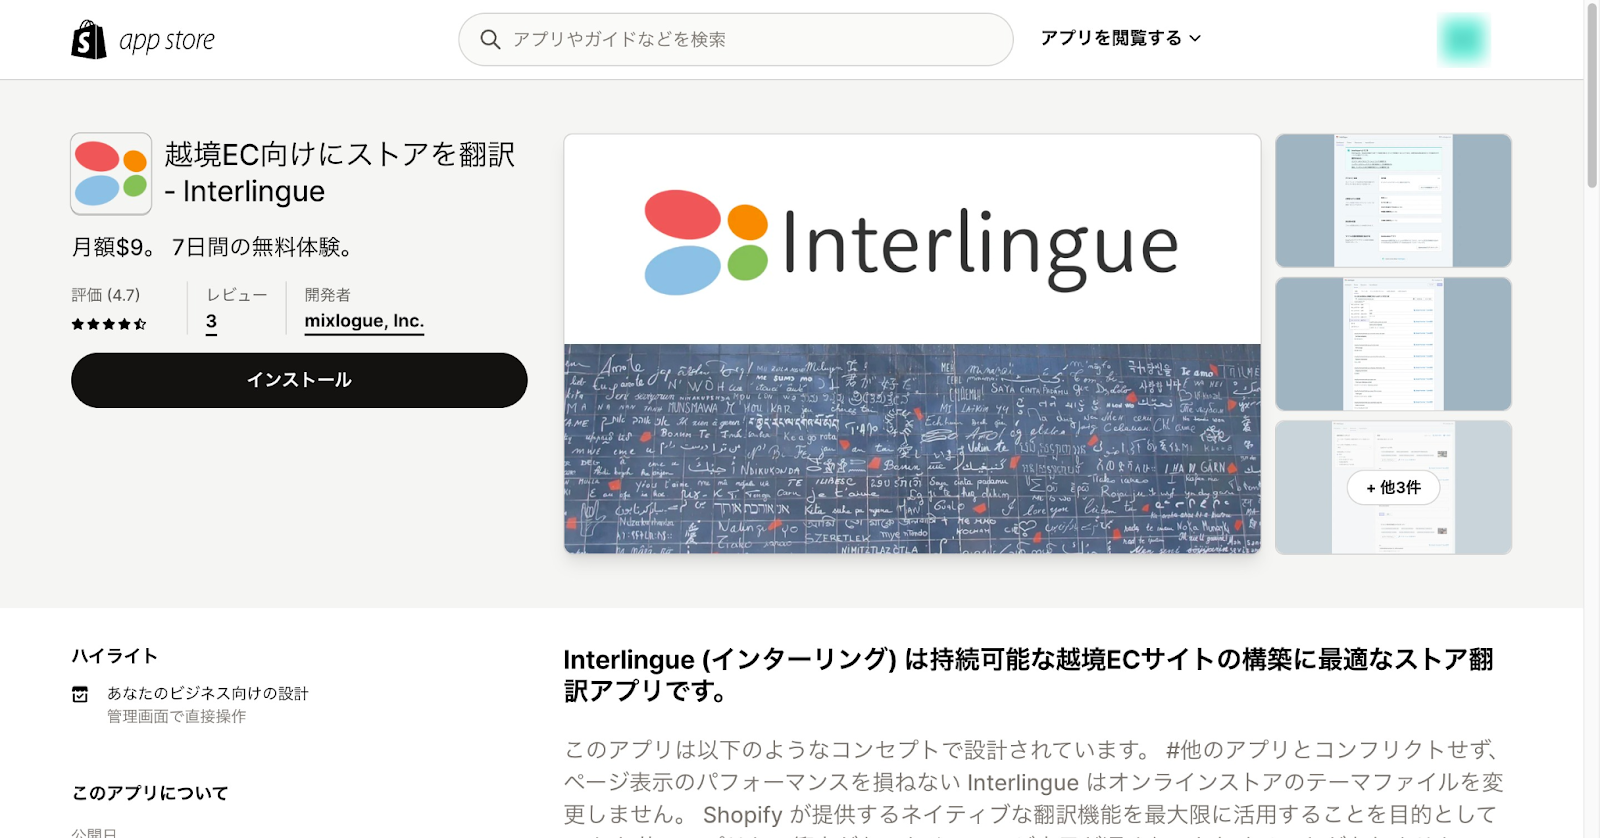Open the main Interlingue banner image

pyautogui.click(x=912, y=344)
